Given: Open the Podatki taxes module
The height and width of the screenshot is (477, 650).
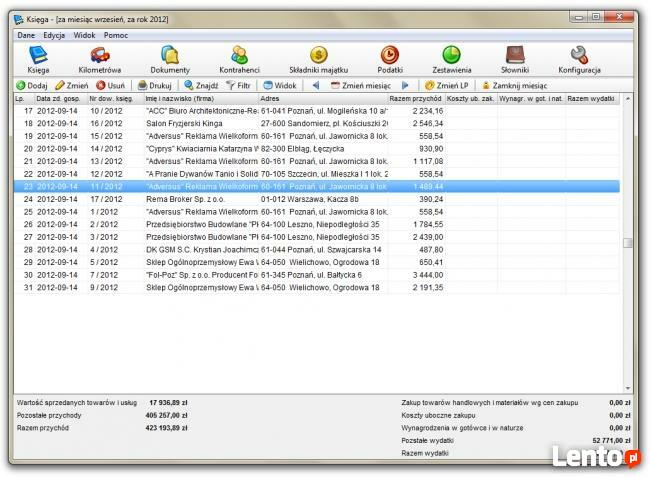Looking at the screenshot, I should coord(389,59).
